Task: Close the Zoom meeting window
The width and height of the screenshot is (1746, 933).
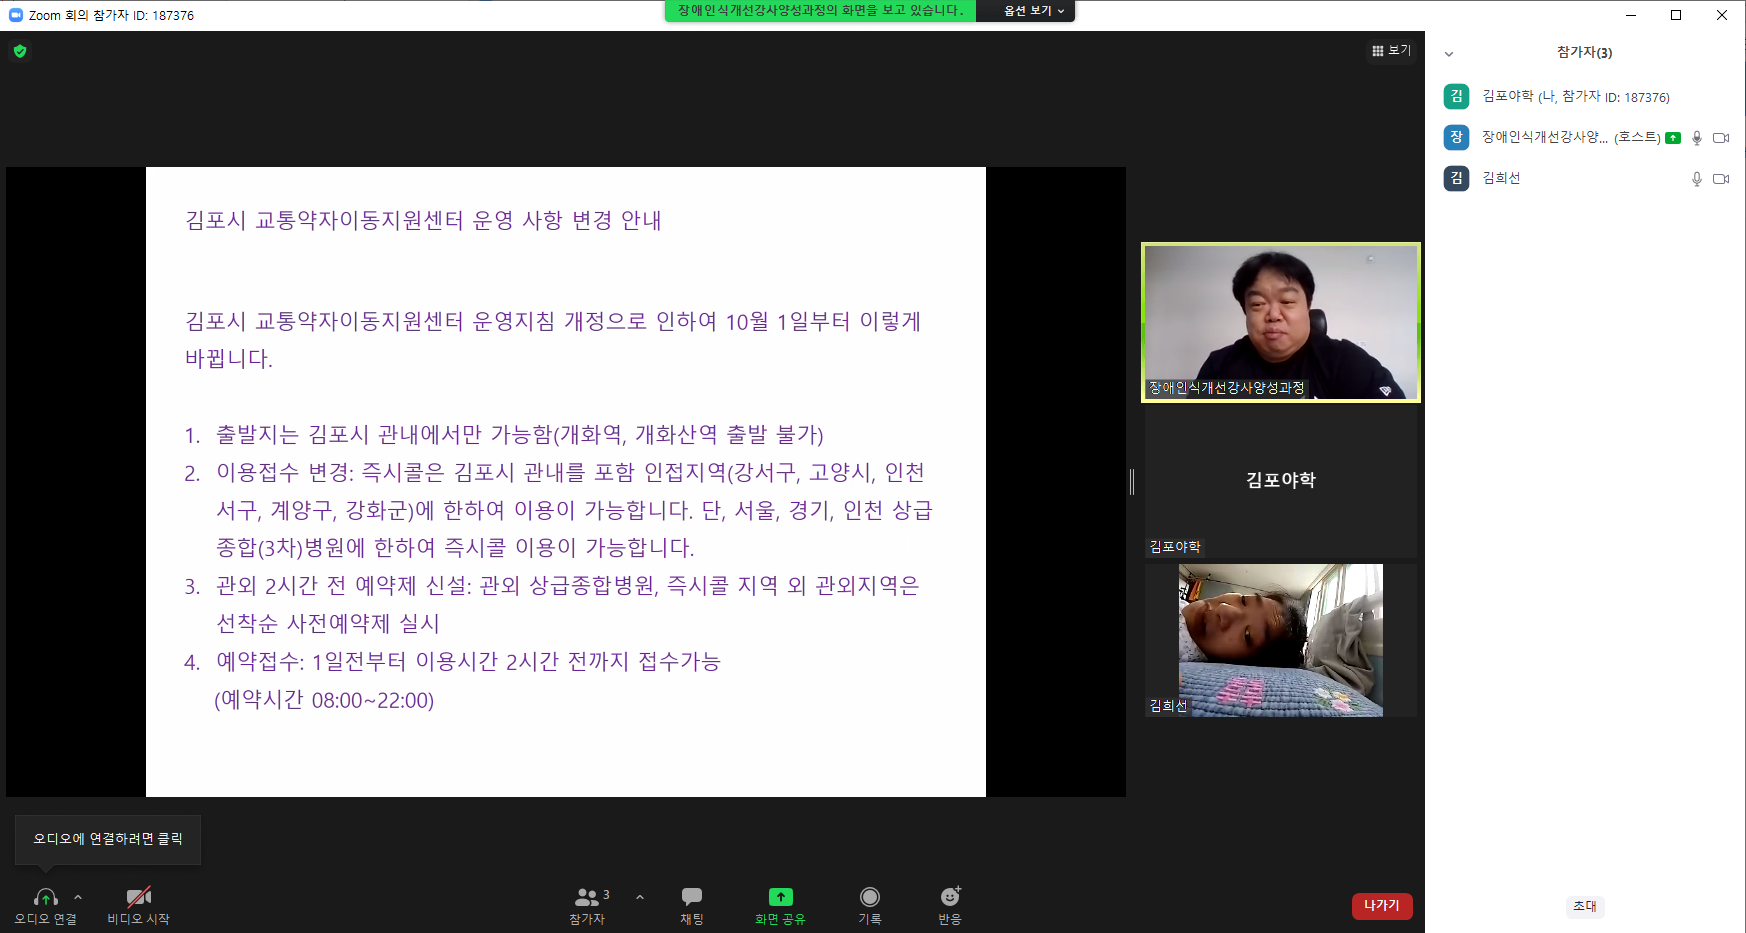Action: [1722, 15]
